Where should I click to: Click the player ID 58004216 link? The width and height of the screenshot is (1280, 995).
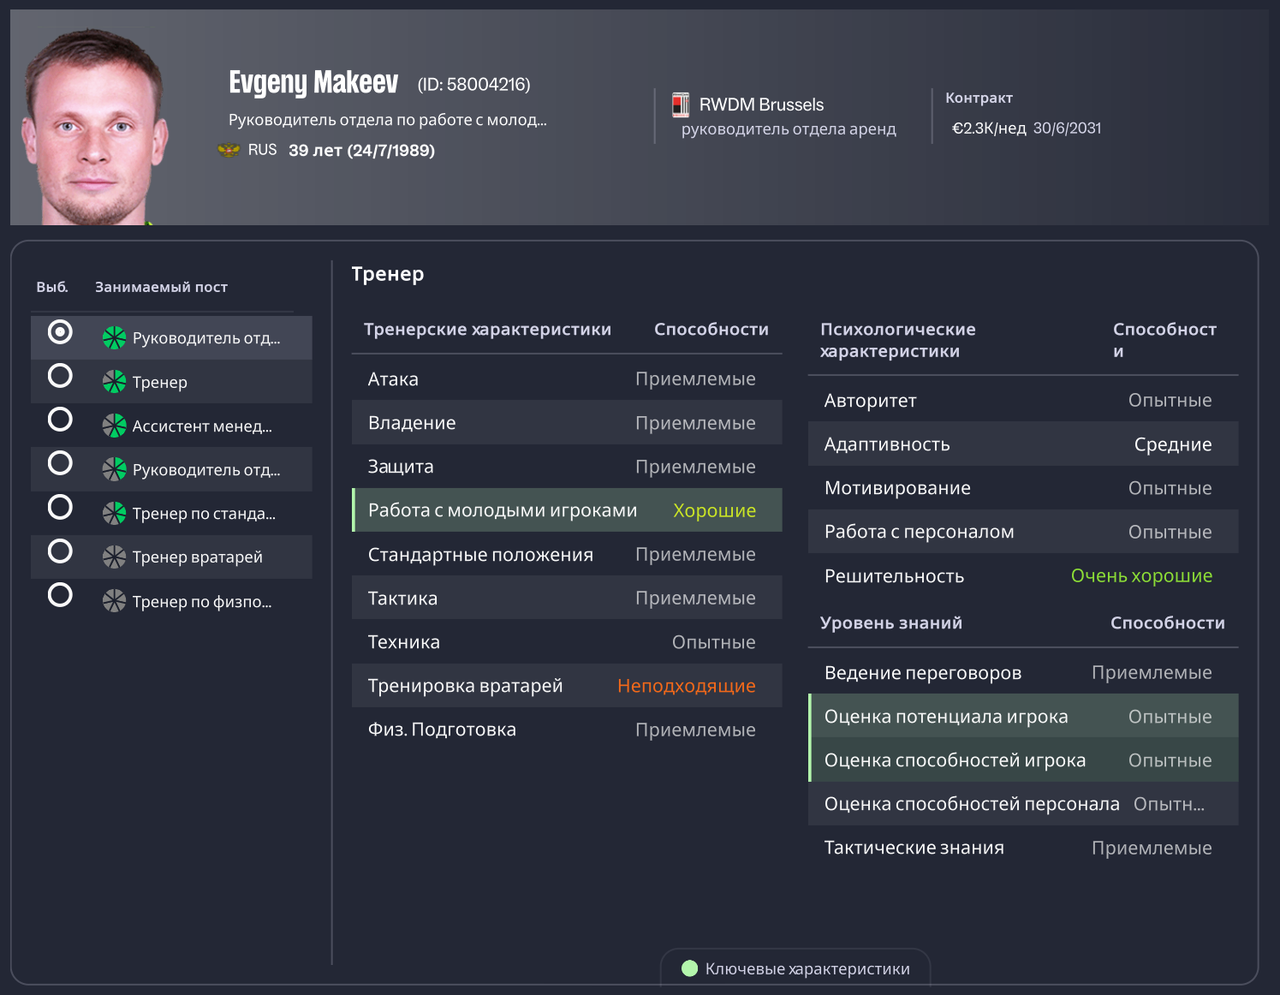476,84
